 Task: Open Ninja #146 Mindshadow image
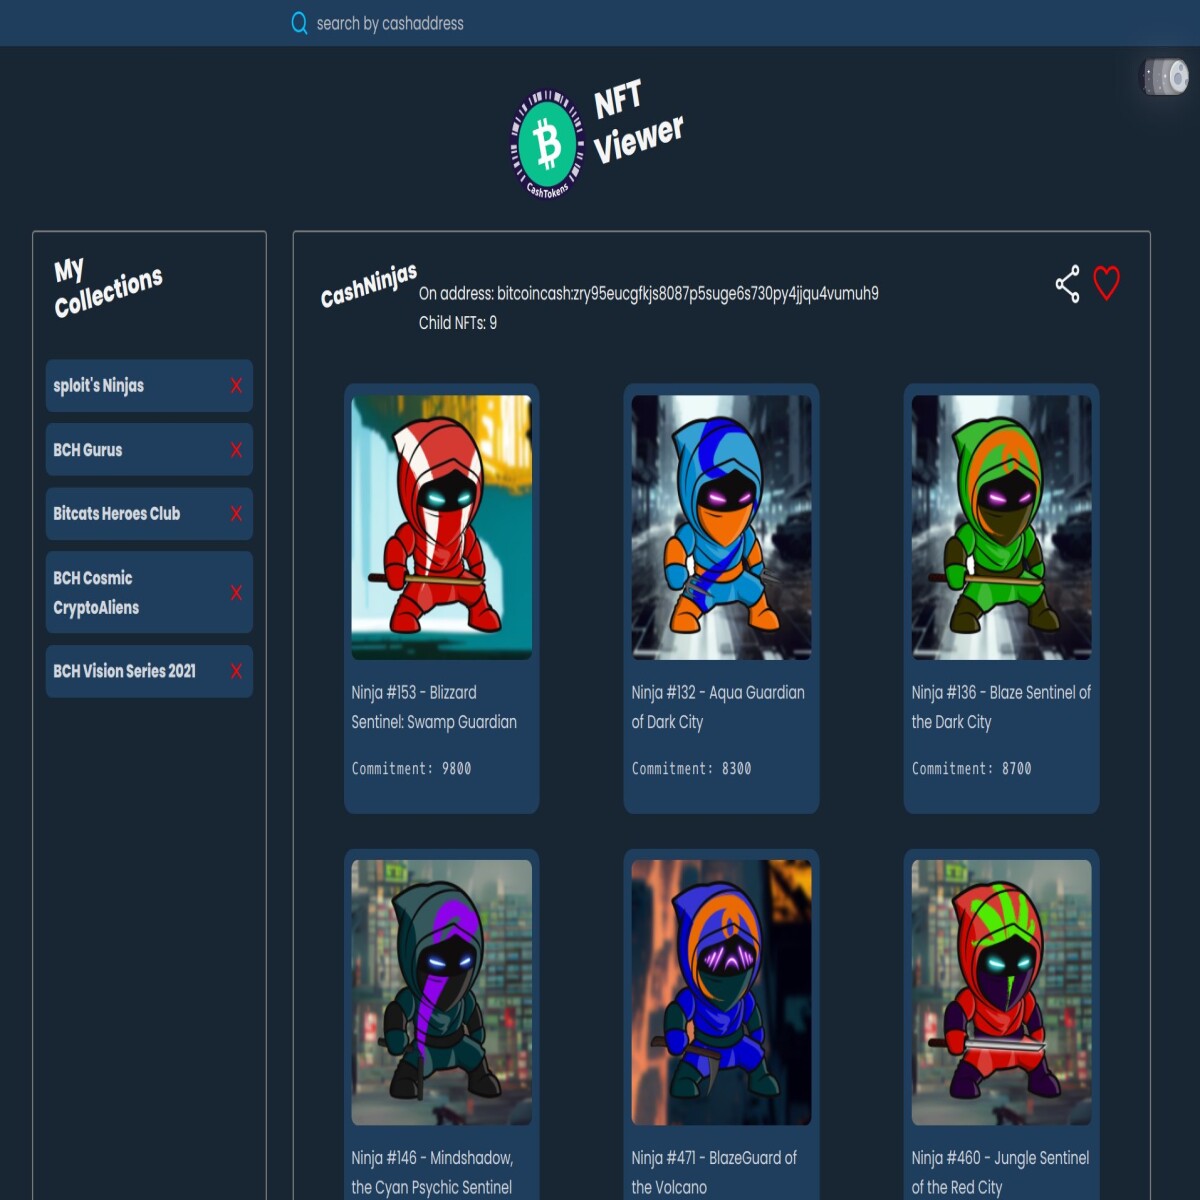coord(441,992)
